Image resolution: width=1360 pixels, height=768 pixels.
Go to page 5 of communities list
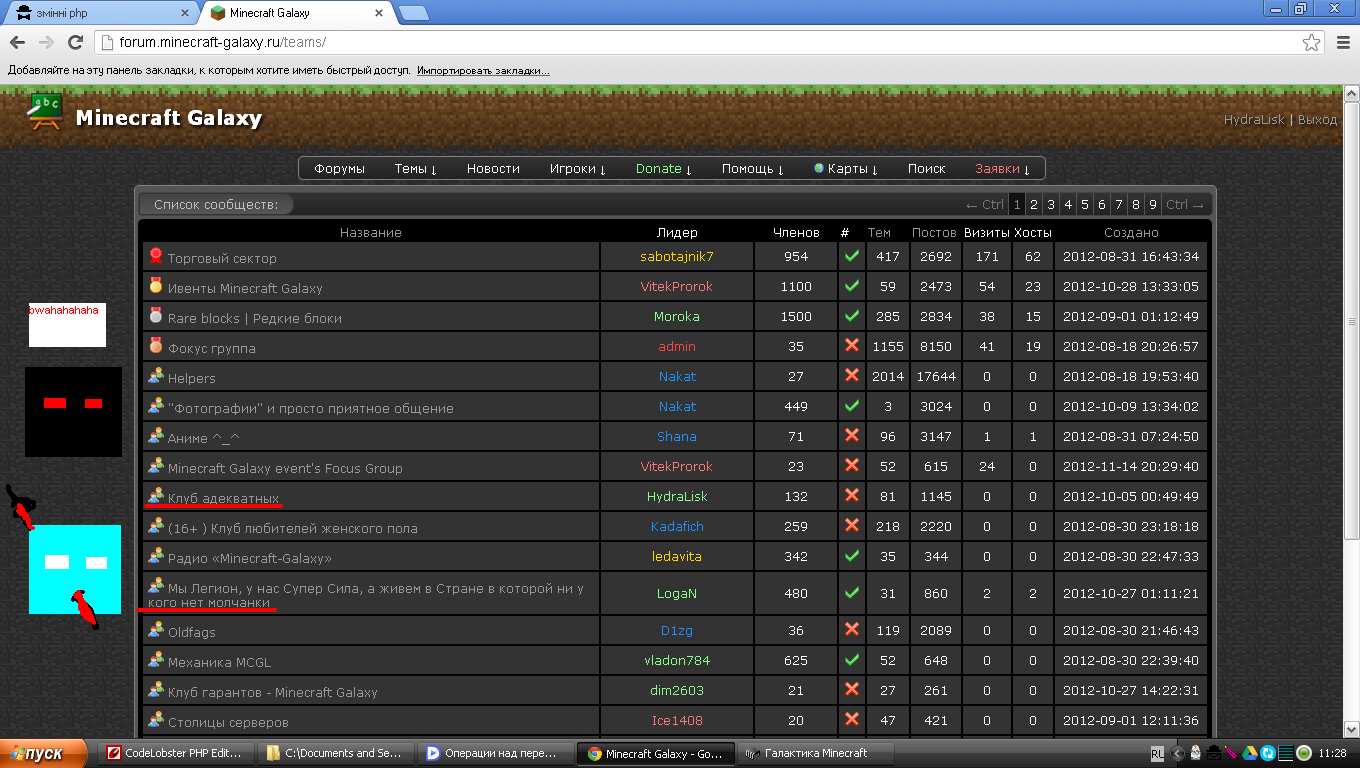point(1085,205)
